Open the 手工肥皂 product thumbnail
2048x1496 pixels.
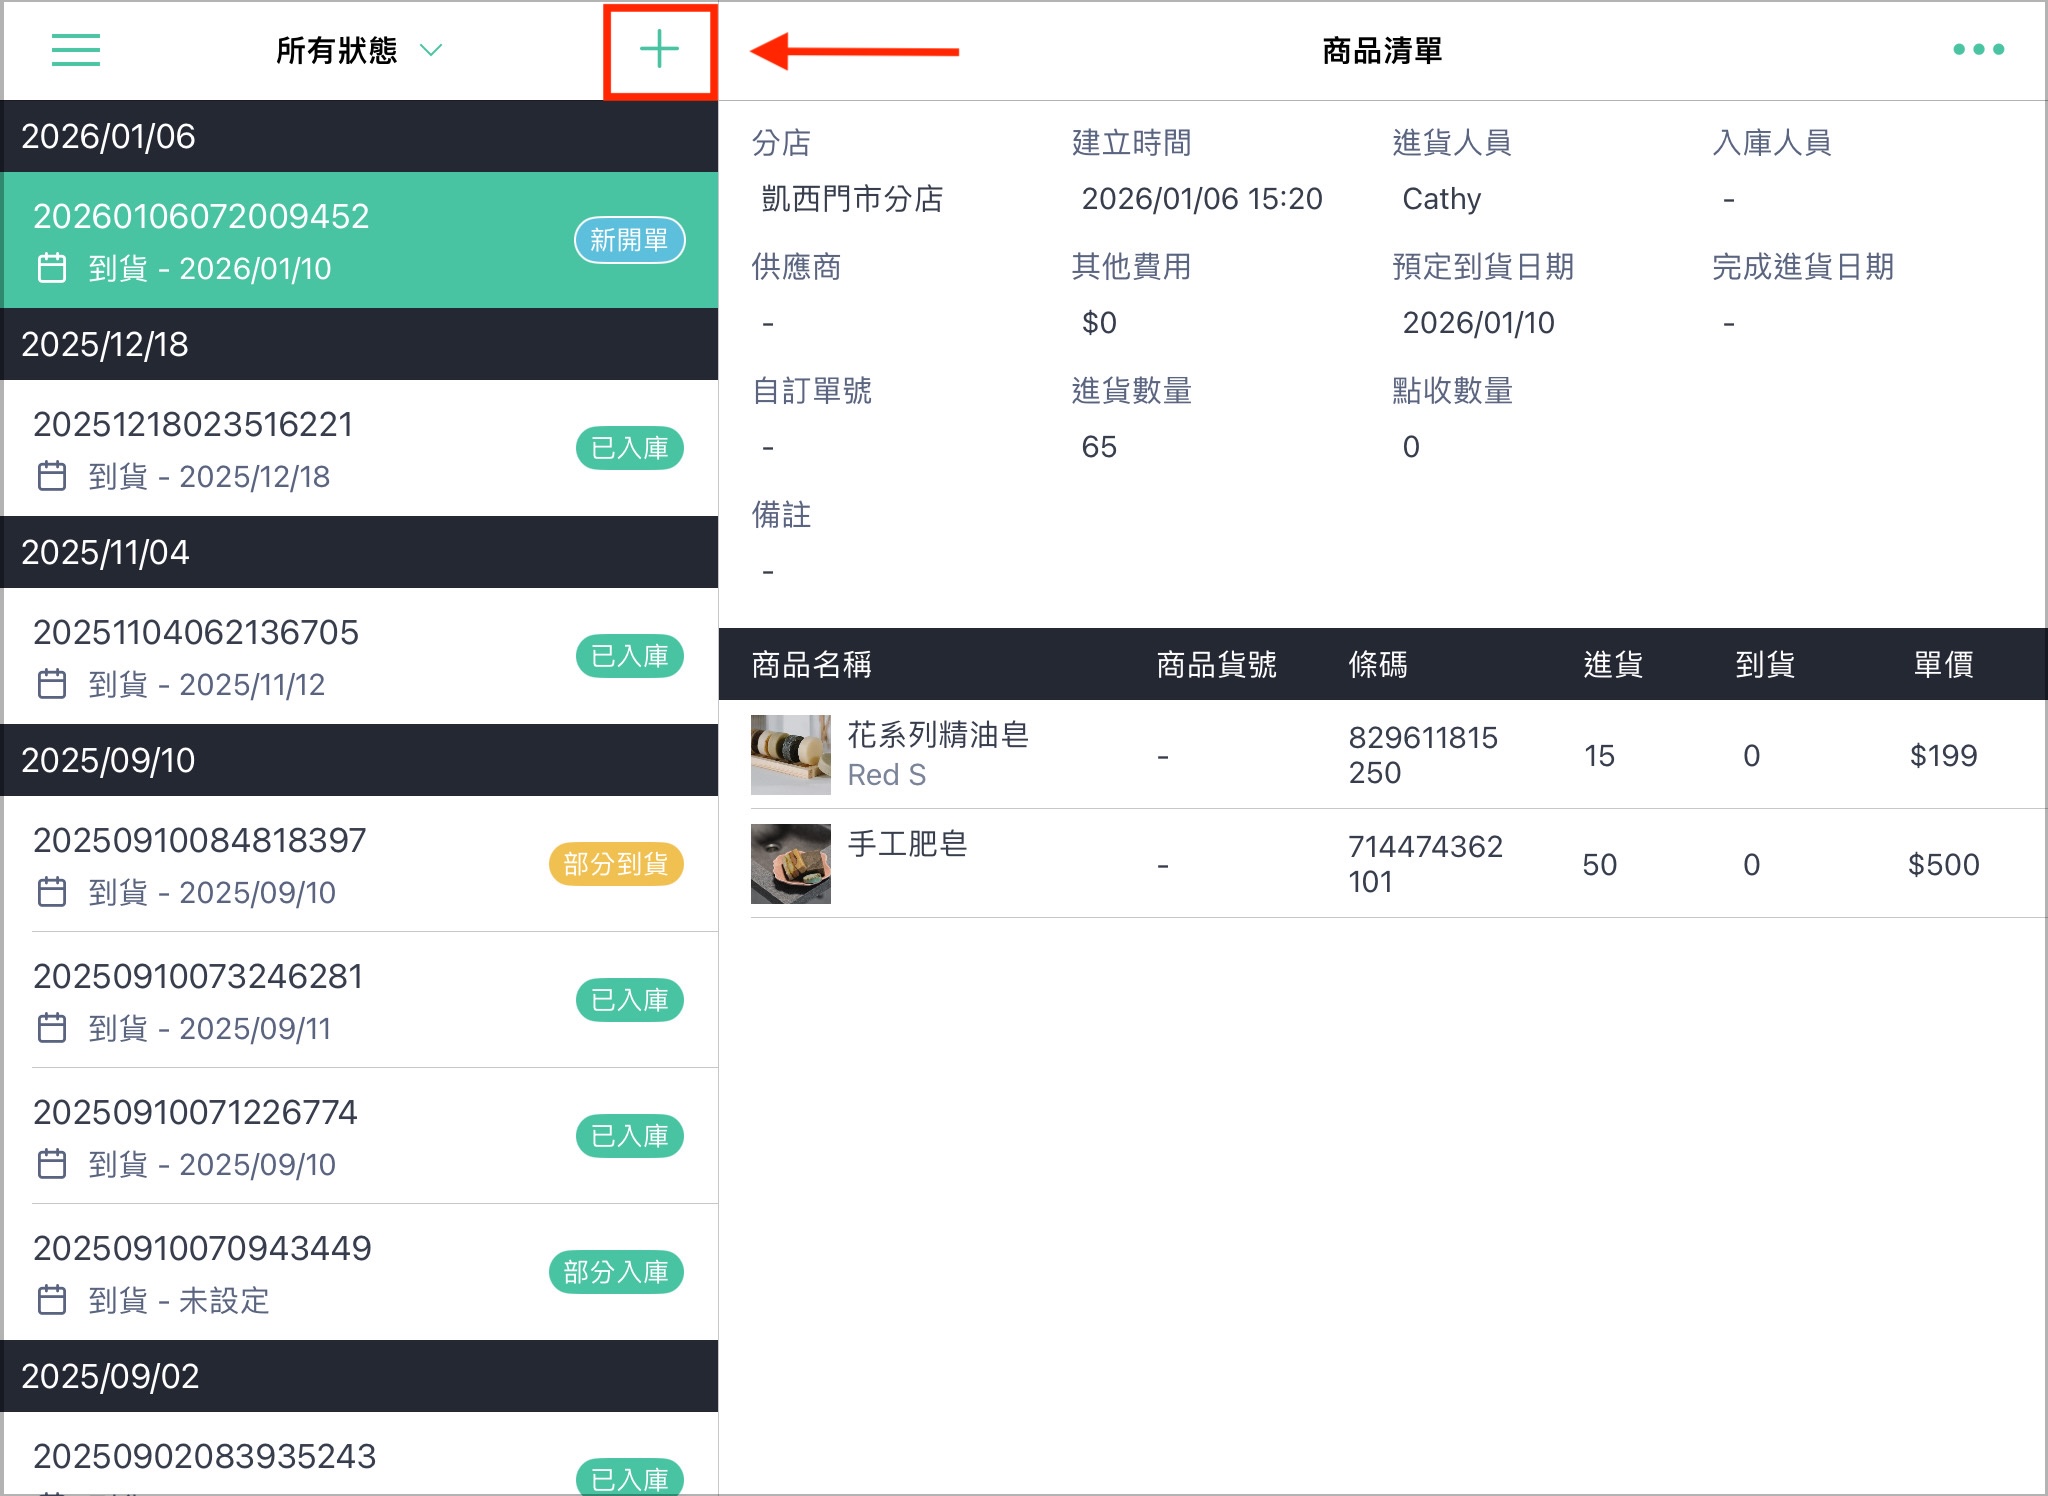[791, 864]
